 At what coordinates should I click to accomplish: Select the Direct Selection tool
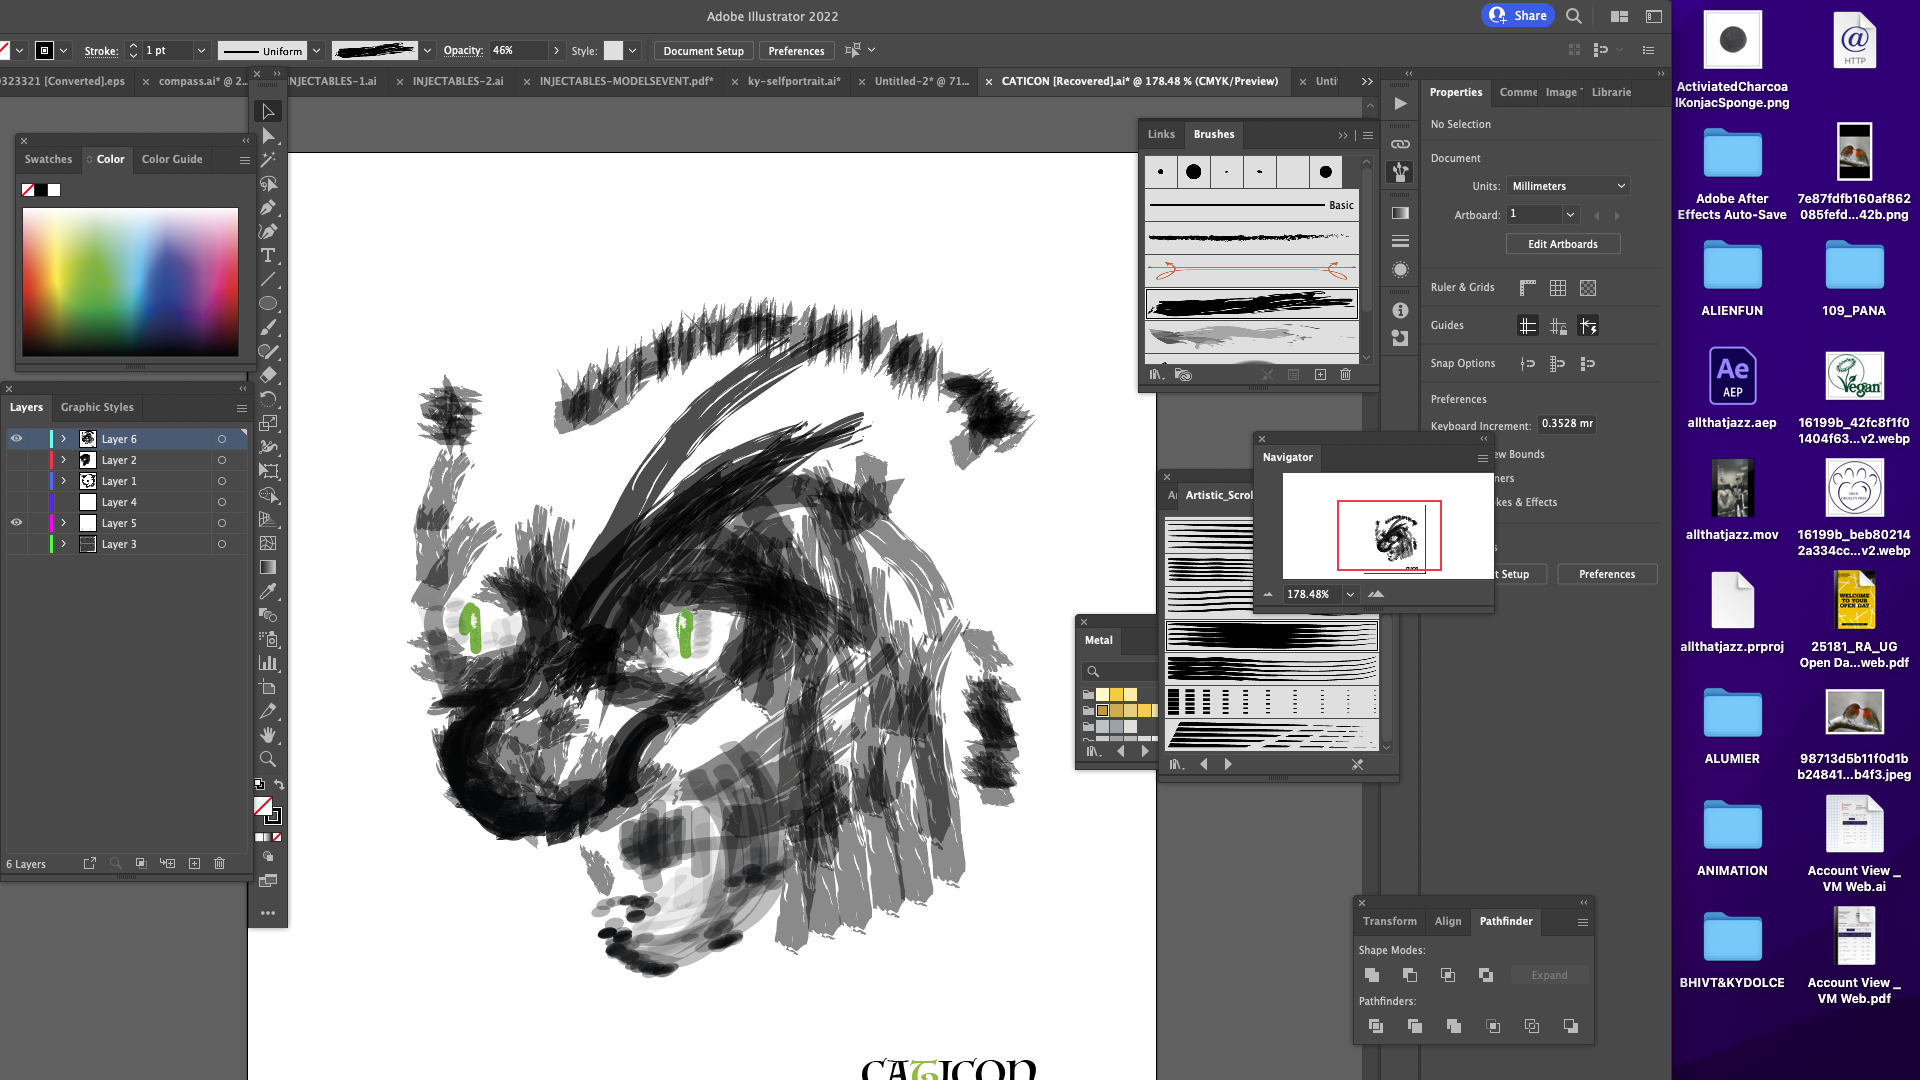pyautogui.click(x=268, y=135)
